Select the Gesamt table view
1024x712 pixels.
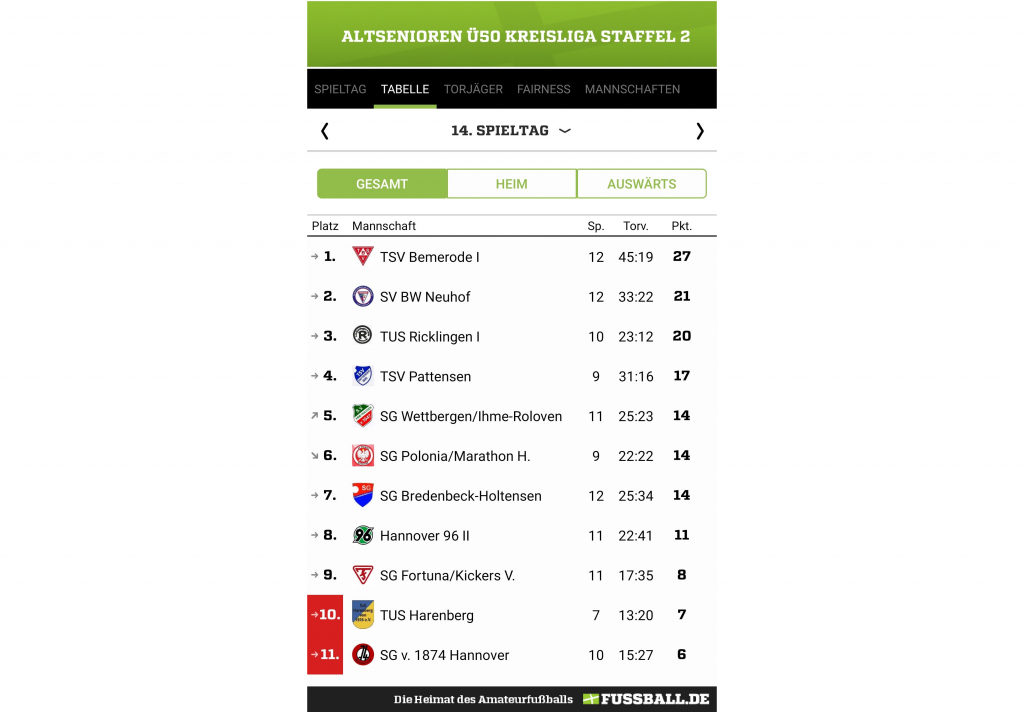382,184
